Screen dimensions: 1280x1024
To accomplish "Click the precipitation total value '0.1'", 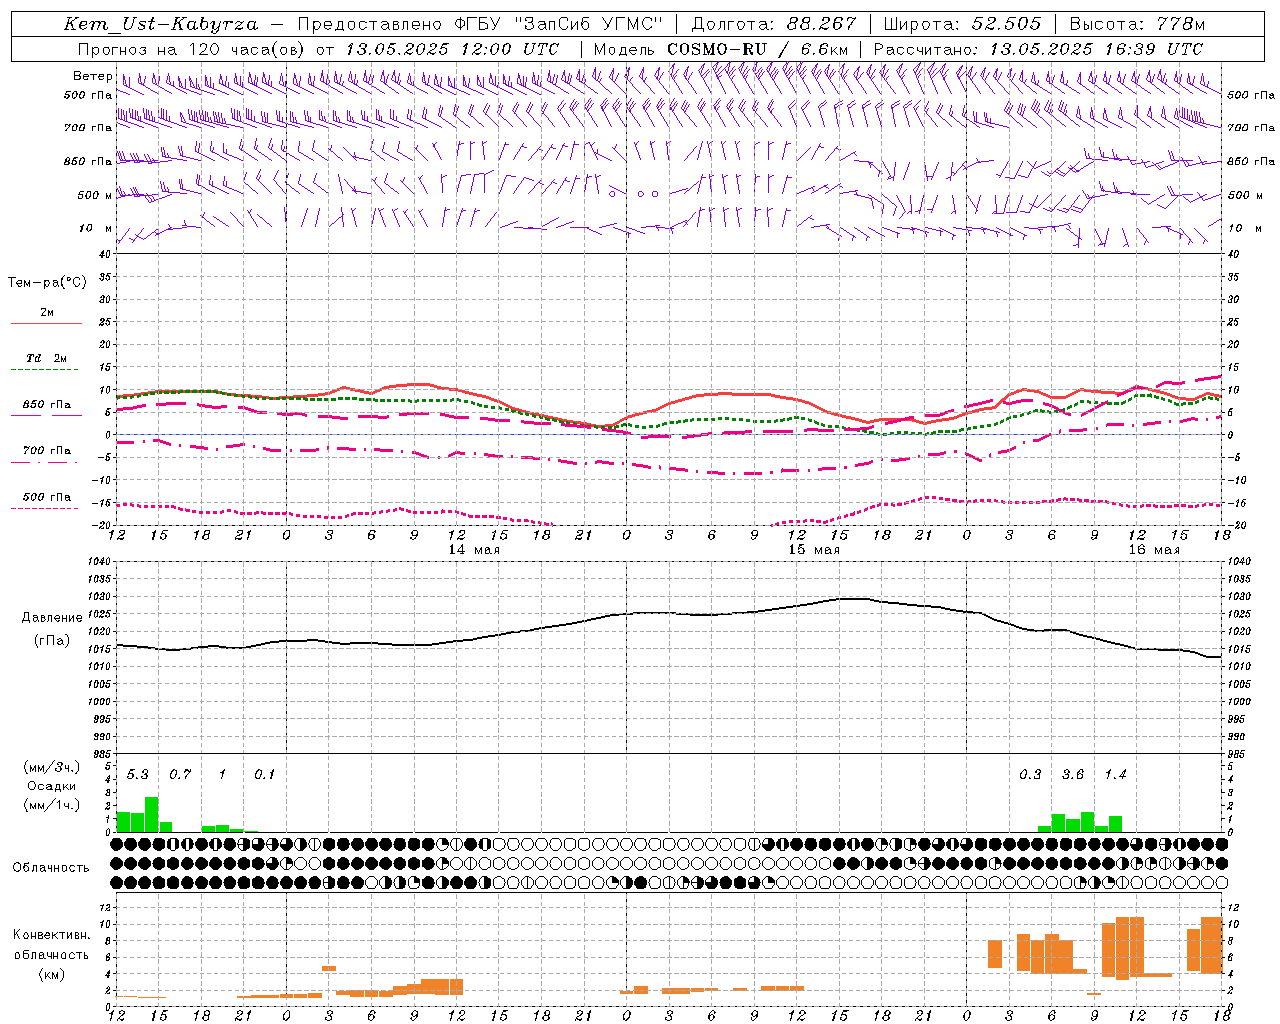I will (264, 775).
